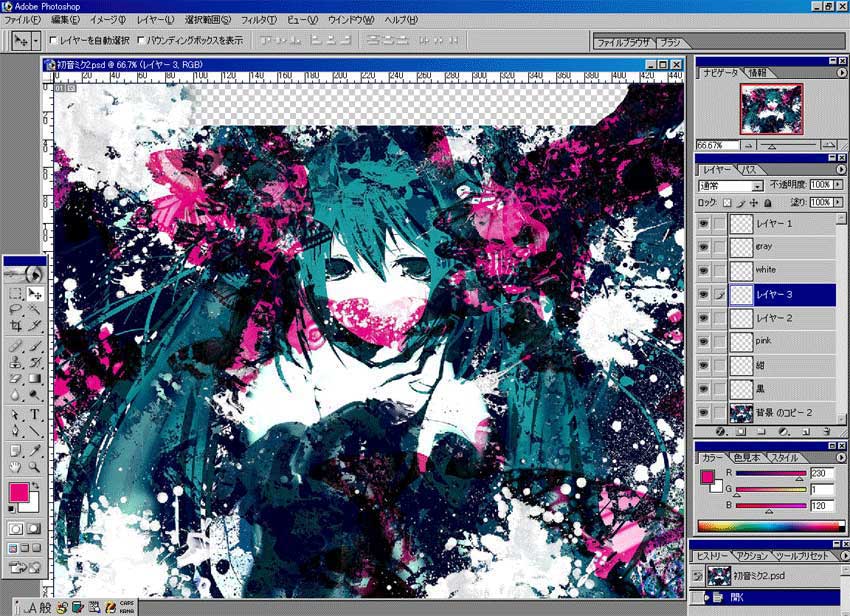Delete layer using trash icon
Image resolution: width=850 pixels, height=616 pixels.
(x=827, y=432)
